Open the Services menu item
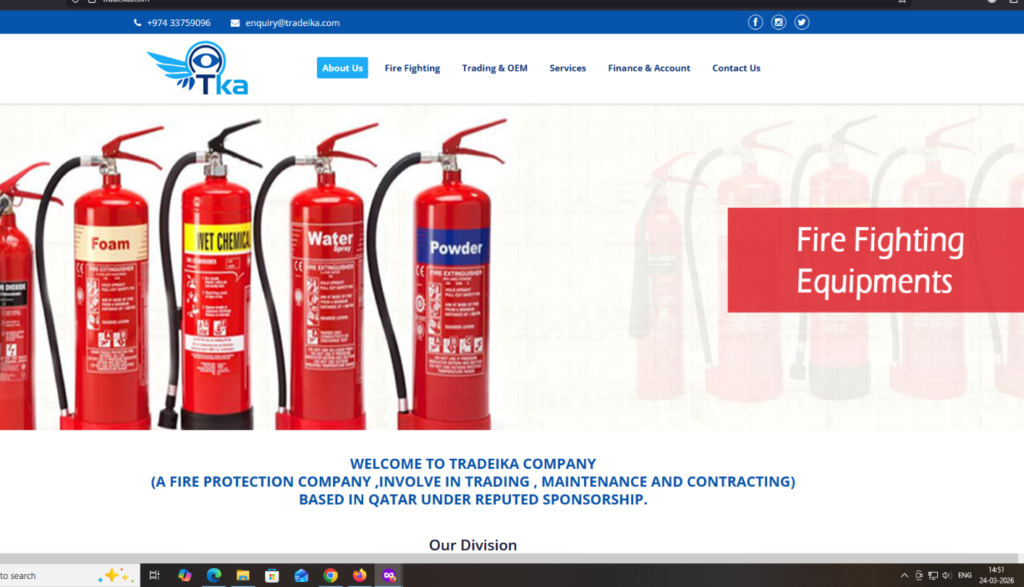 tap(567, 68)
